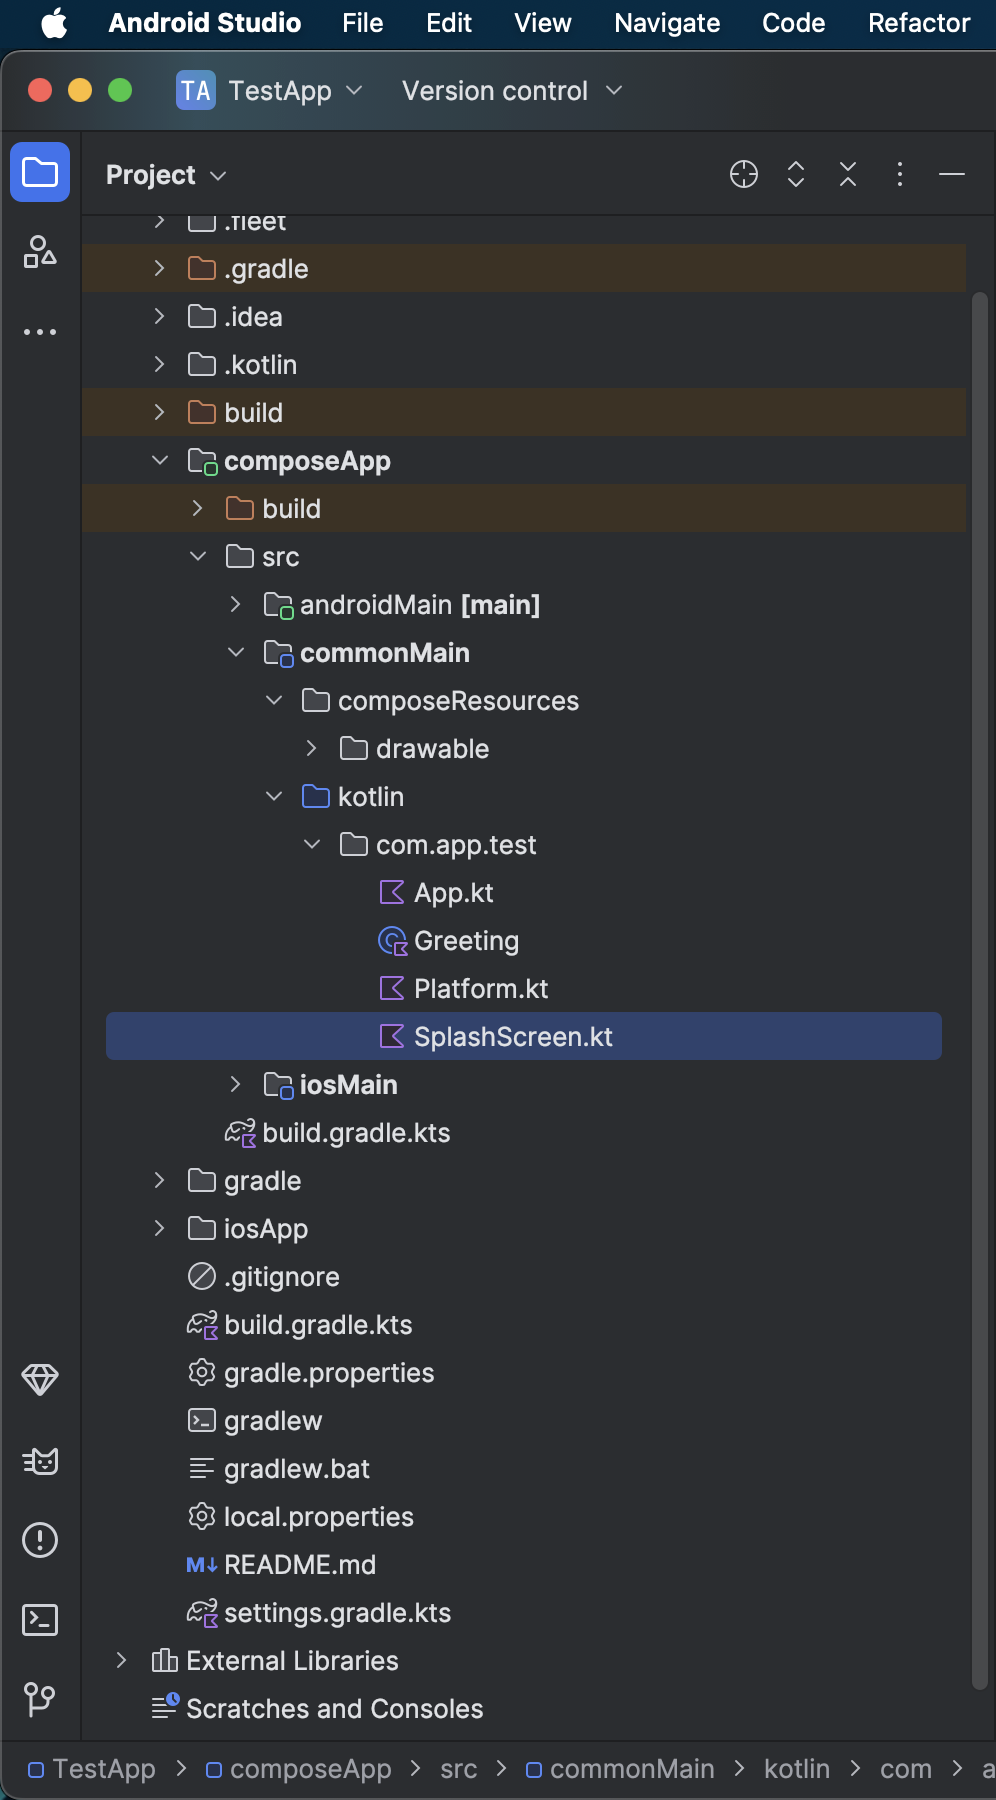Click the gradlew shell script icon

202,1420
